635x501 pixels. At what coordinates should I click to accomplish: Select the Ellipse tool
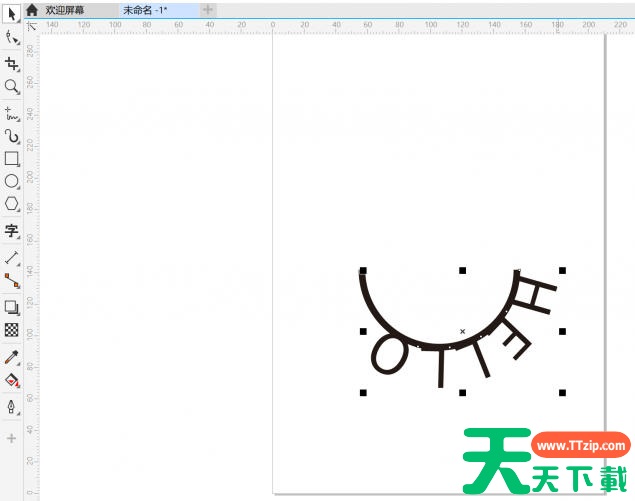tap(12, 182)
